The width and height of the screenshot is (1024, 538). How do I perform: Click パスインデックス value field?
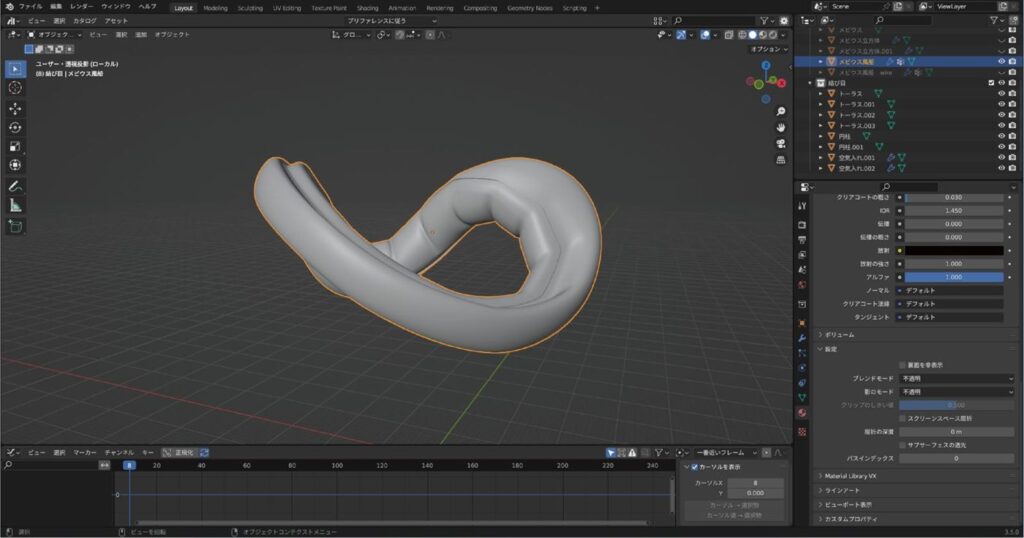coord(957,458)
